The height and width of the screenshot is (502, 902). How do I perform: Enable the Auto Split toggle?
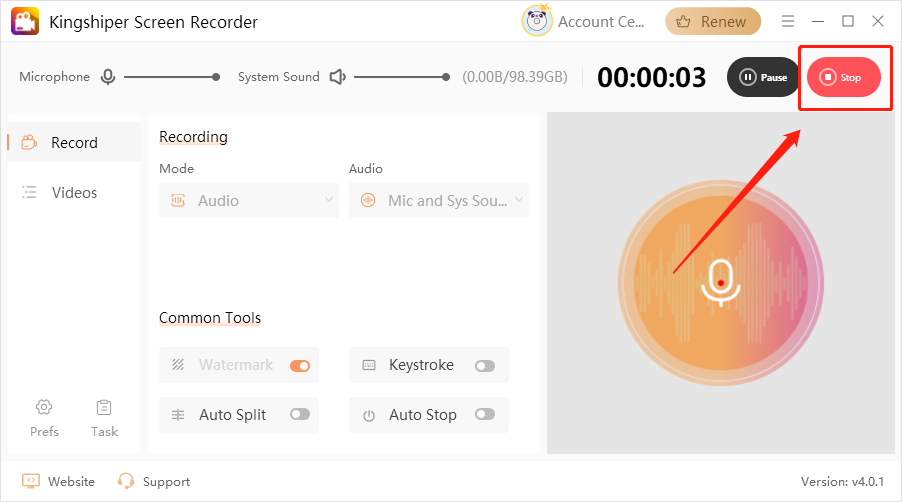[300, 414]
